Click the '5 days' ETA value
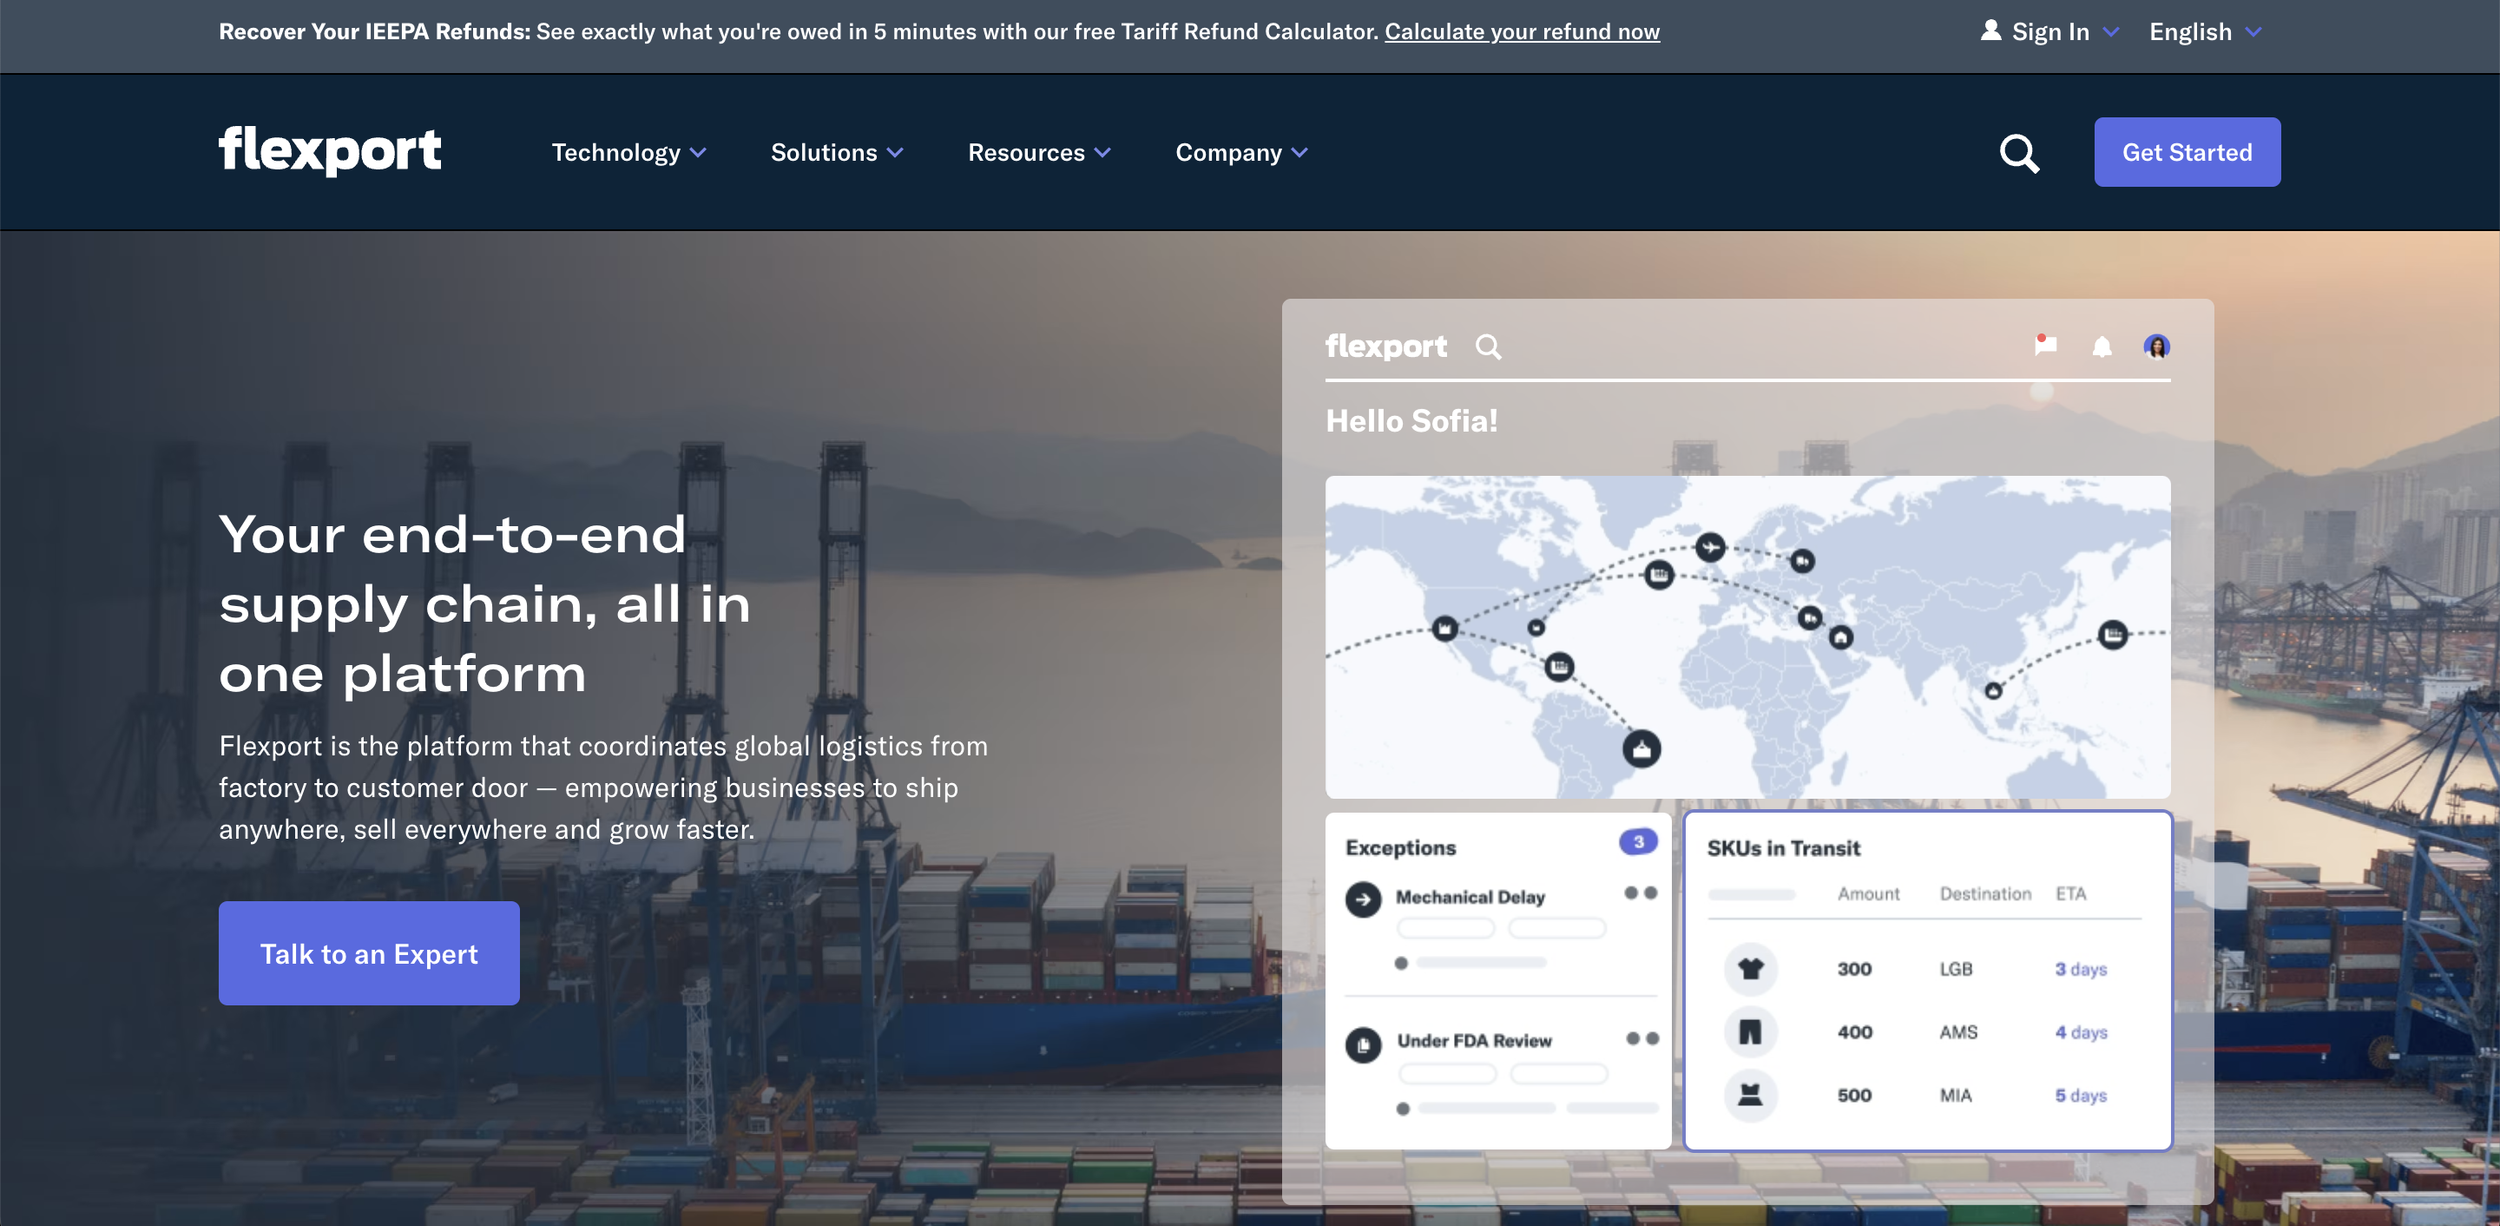The width and height of the screenshot is (2500, 1226). tap(2081, 1096)
